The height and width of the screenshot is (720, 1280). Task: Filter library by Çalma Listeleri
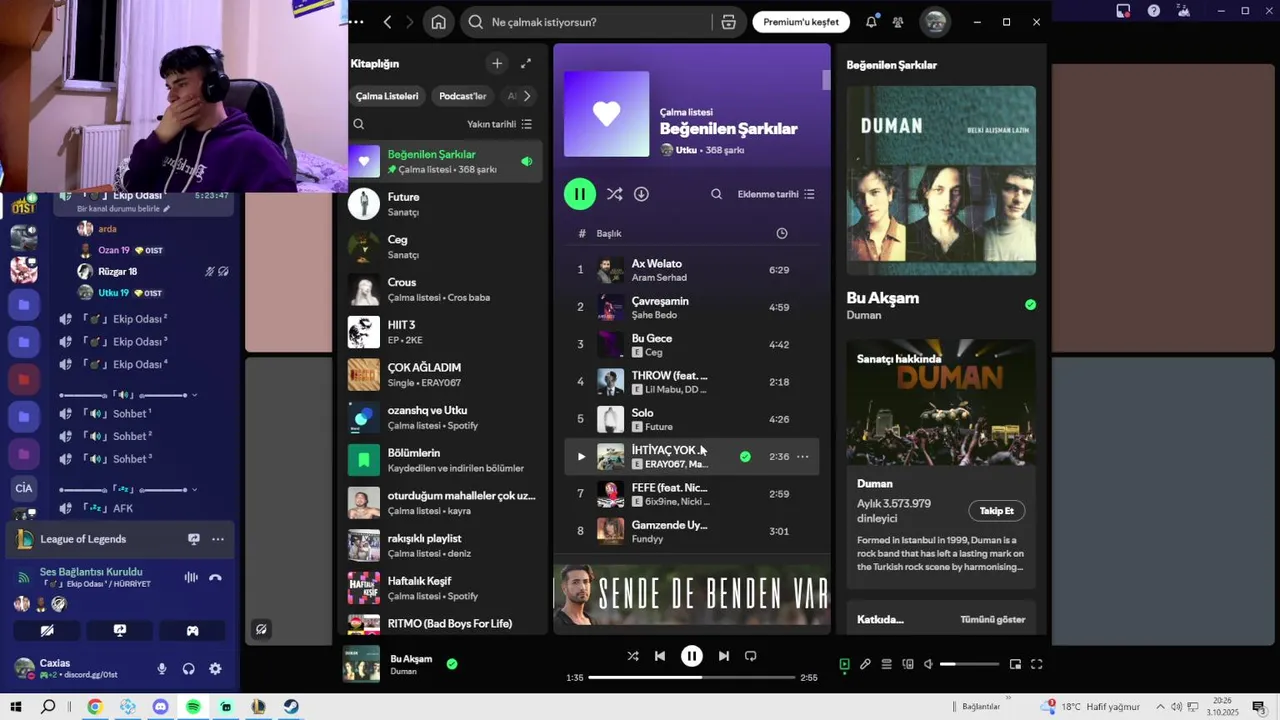[x=387, y=96]
